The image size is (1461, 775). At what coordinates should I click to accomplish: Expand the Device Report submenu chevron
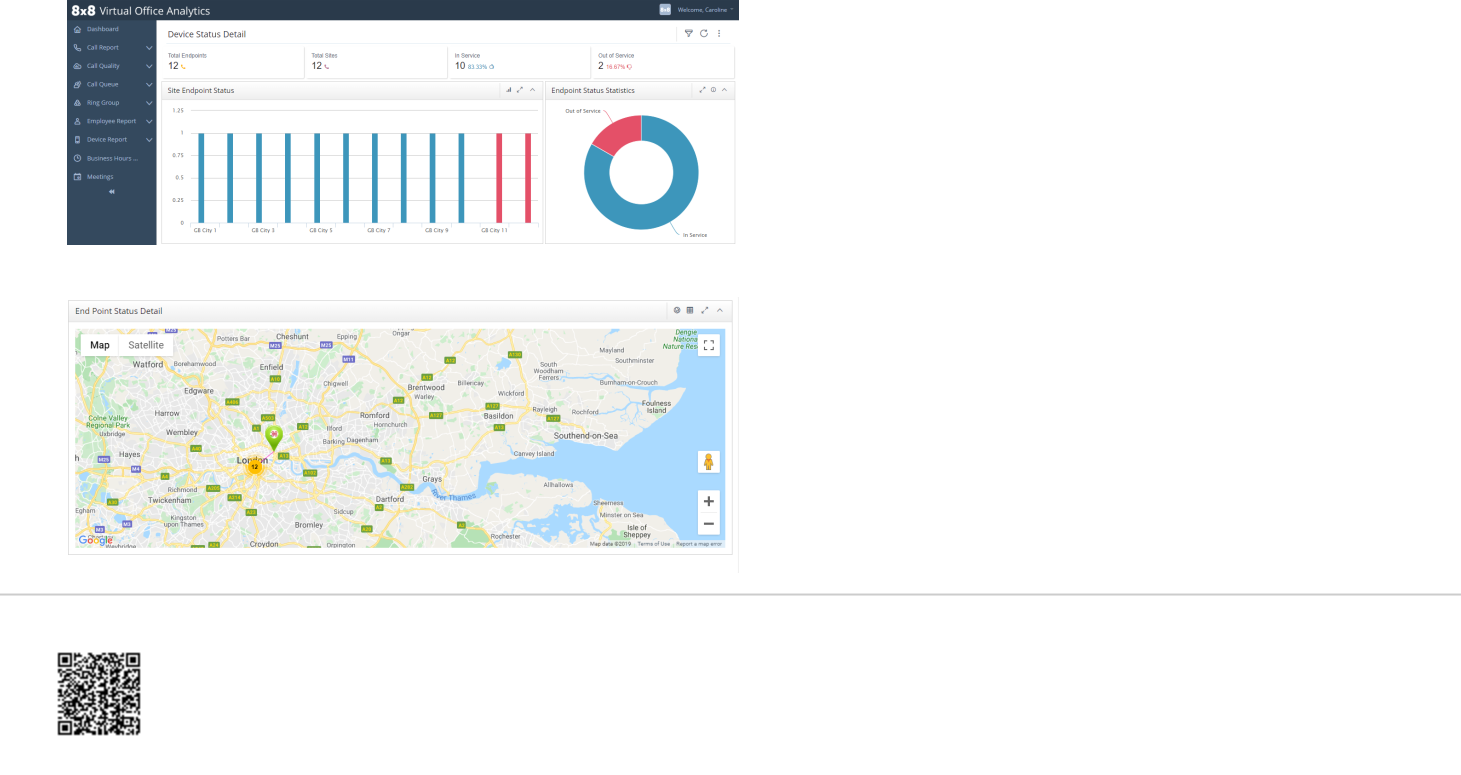coord(149,140)
